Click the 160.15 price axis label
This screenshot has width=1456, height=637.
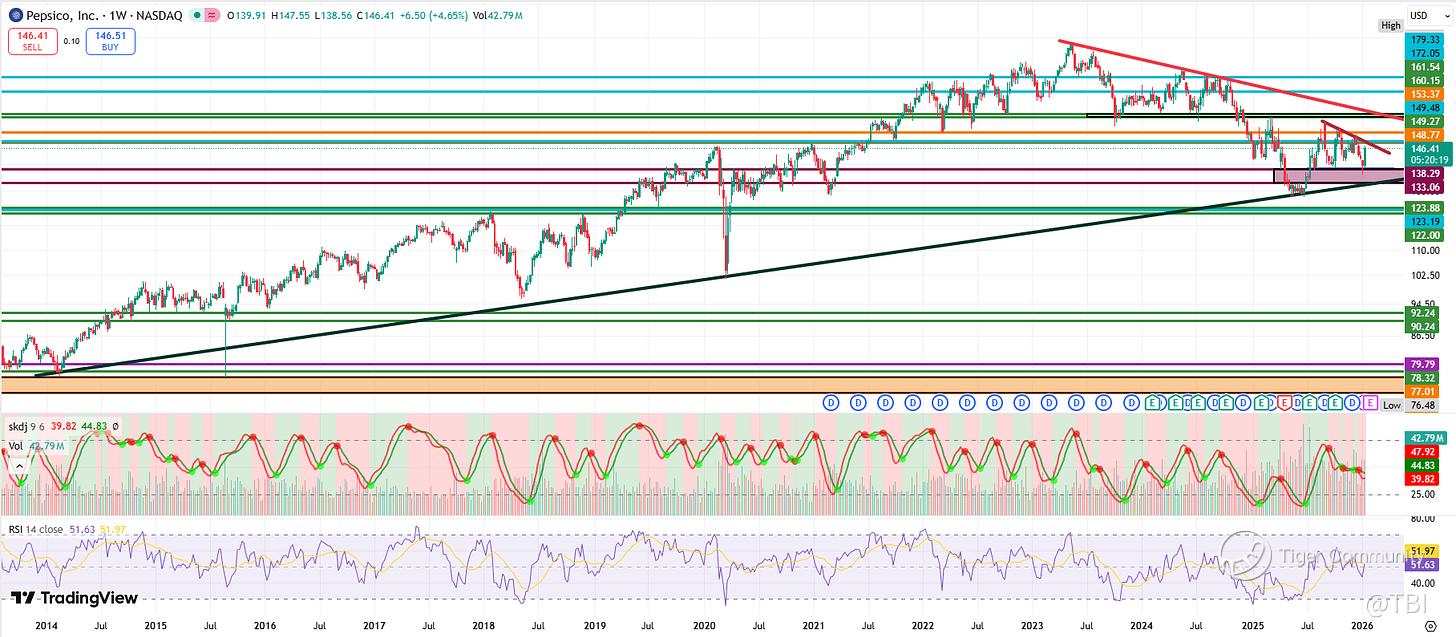(1424, 79)
